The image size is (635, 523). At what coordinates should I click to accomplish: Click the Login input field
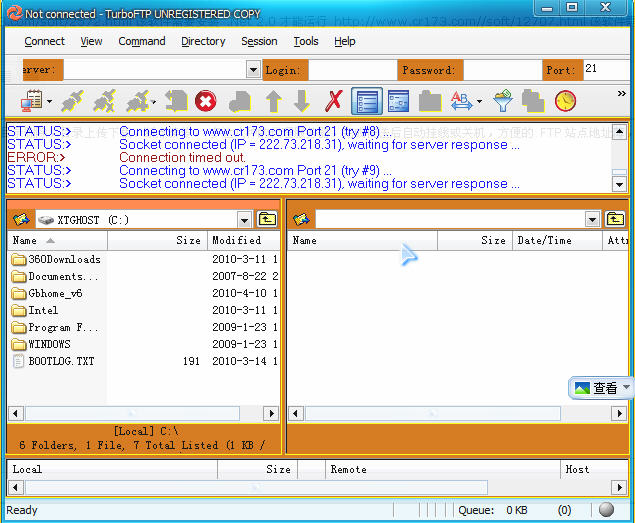click(350, 70)
